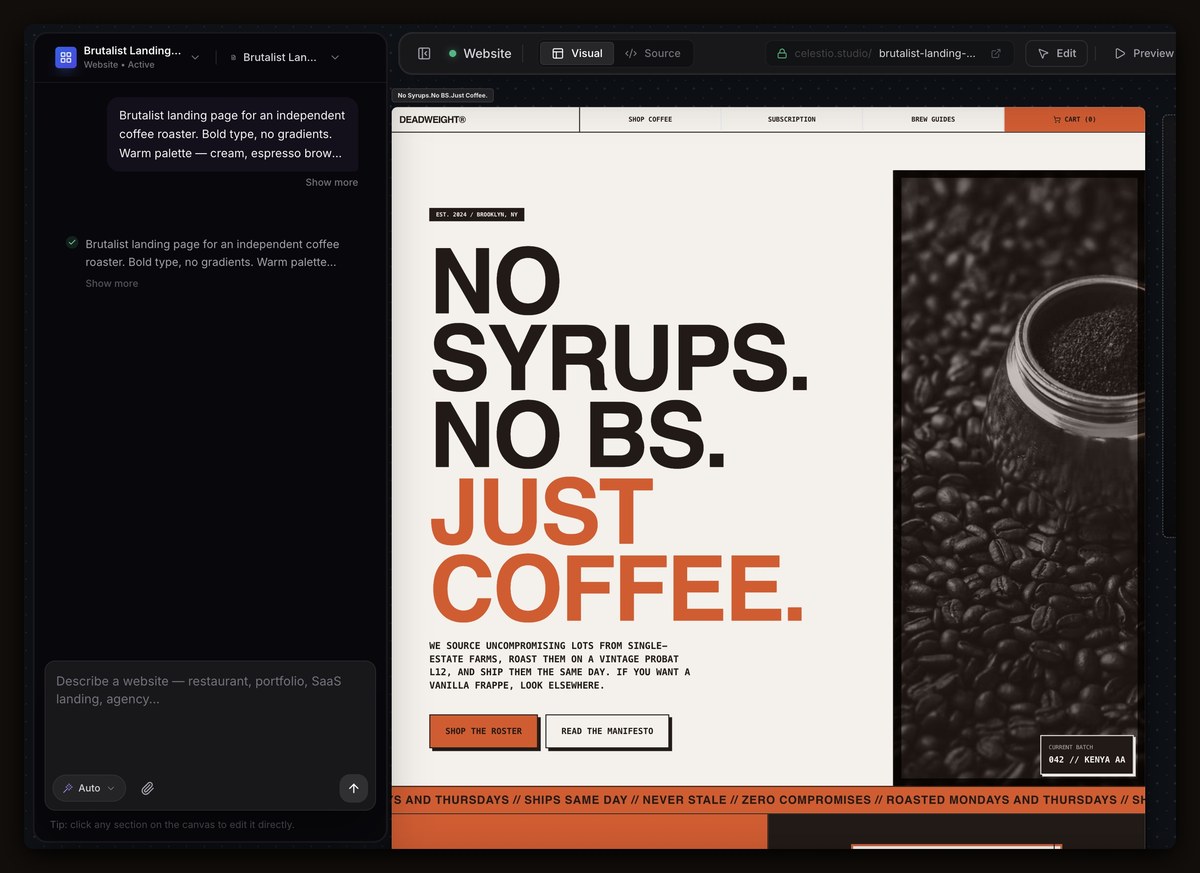
Task: Click the Preview button
Action: (1143, 53)
